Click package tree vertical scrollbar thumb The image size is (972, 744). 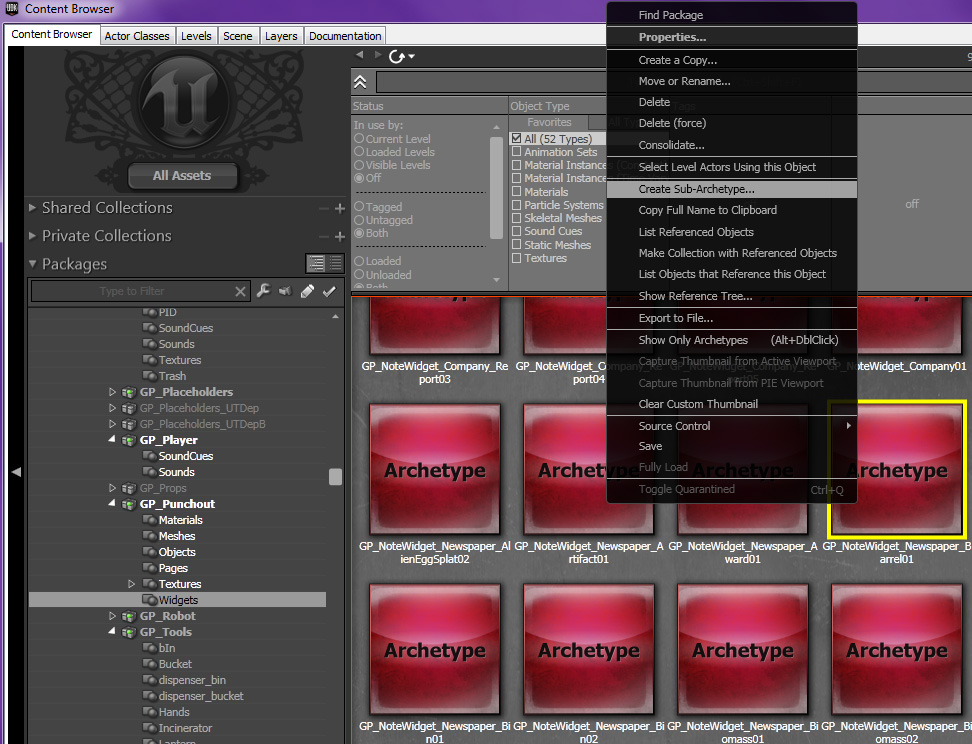pos(335,476)
